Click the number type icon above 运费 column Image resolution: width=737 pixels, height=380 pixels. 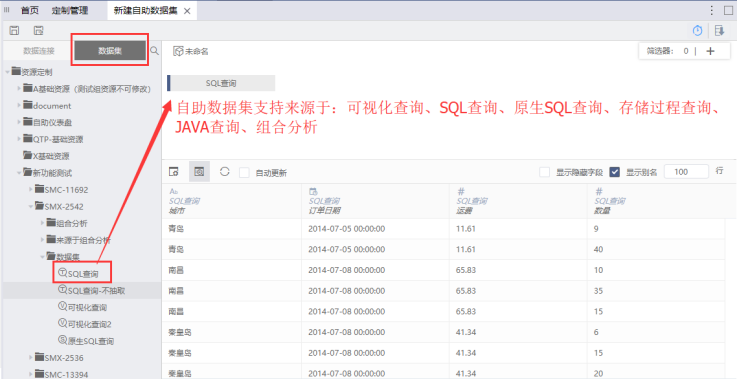tap(461, 191)
